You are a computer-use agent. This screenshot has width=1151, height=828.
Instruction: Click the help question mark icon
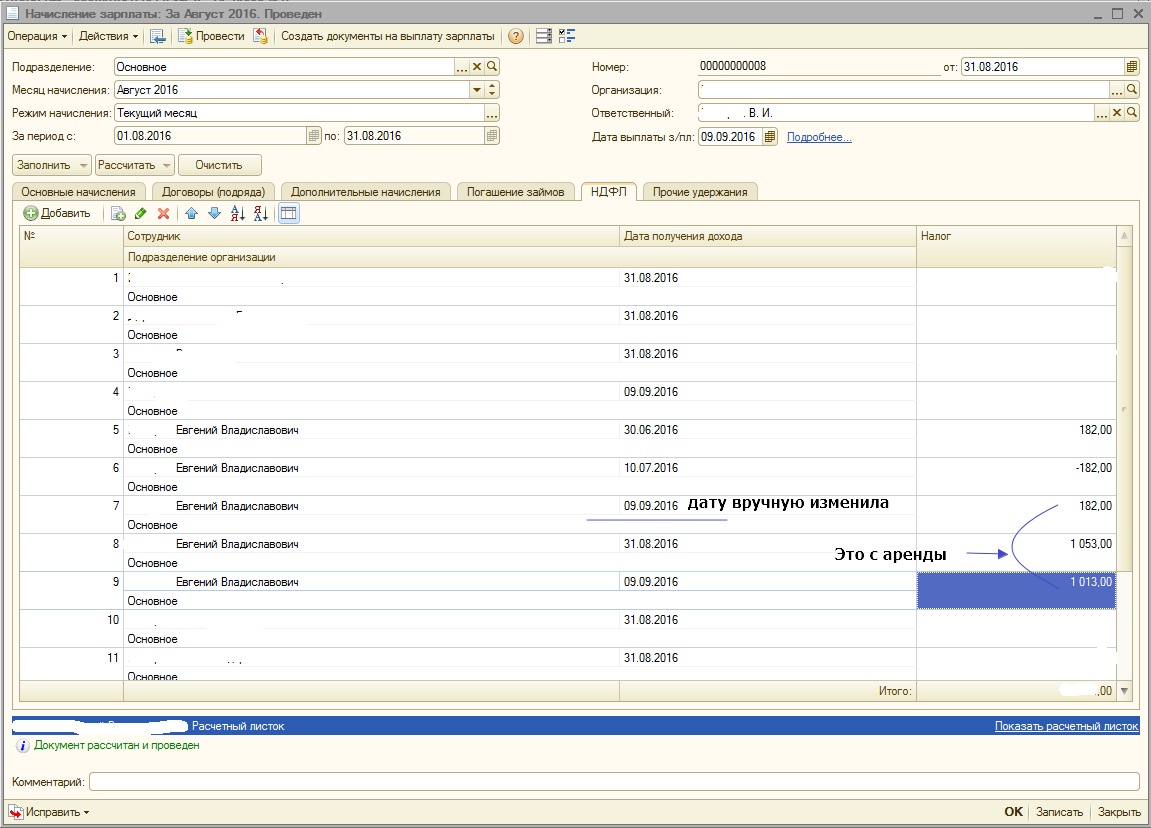(516, 36)
